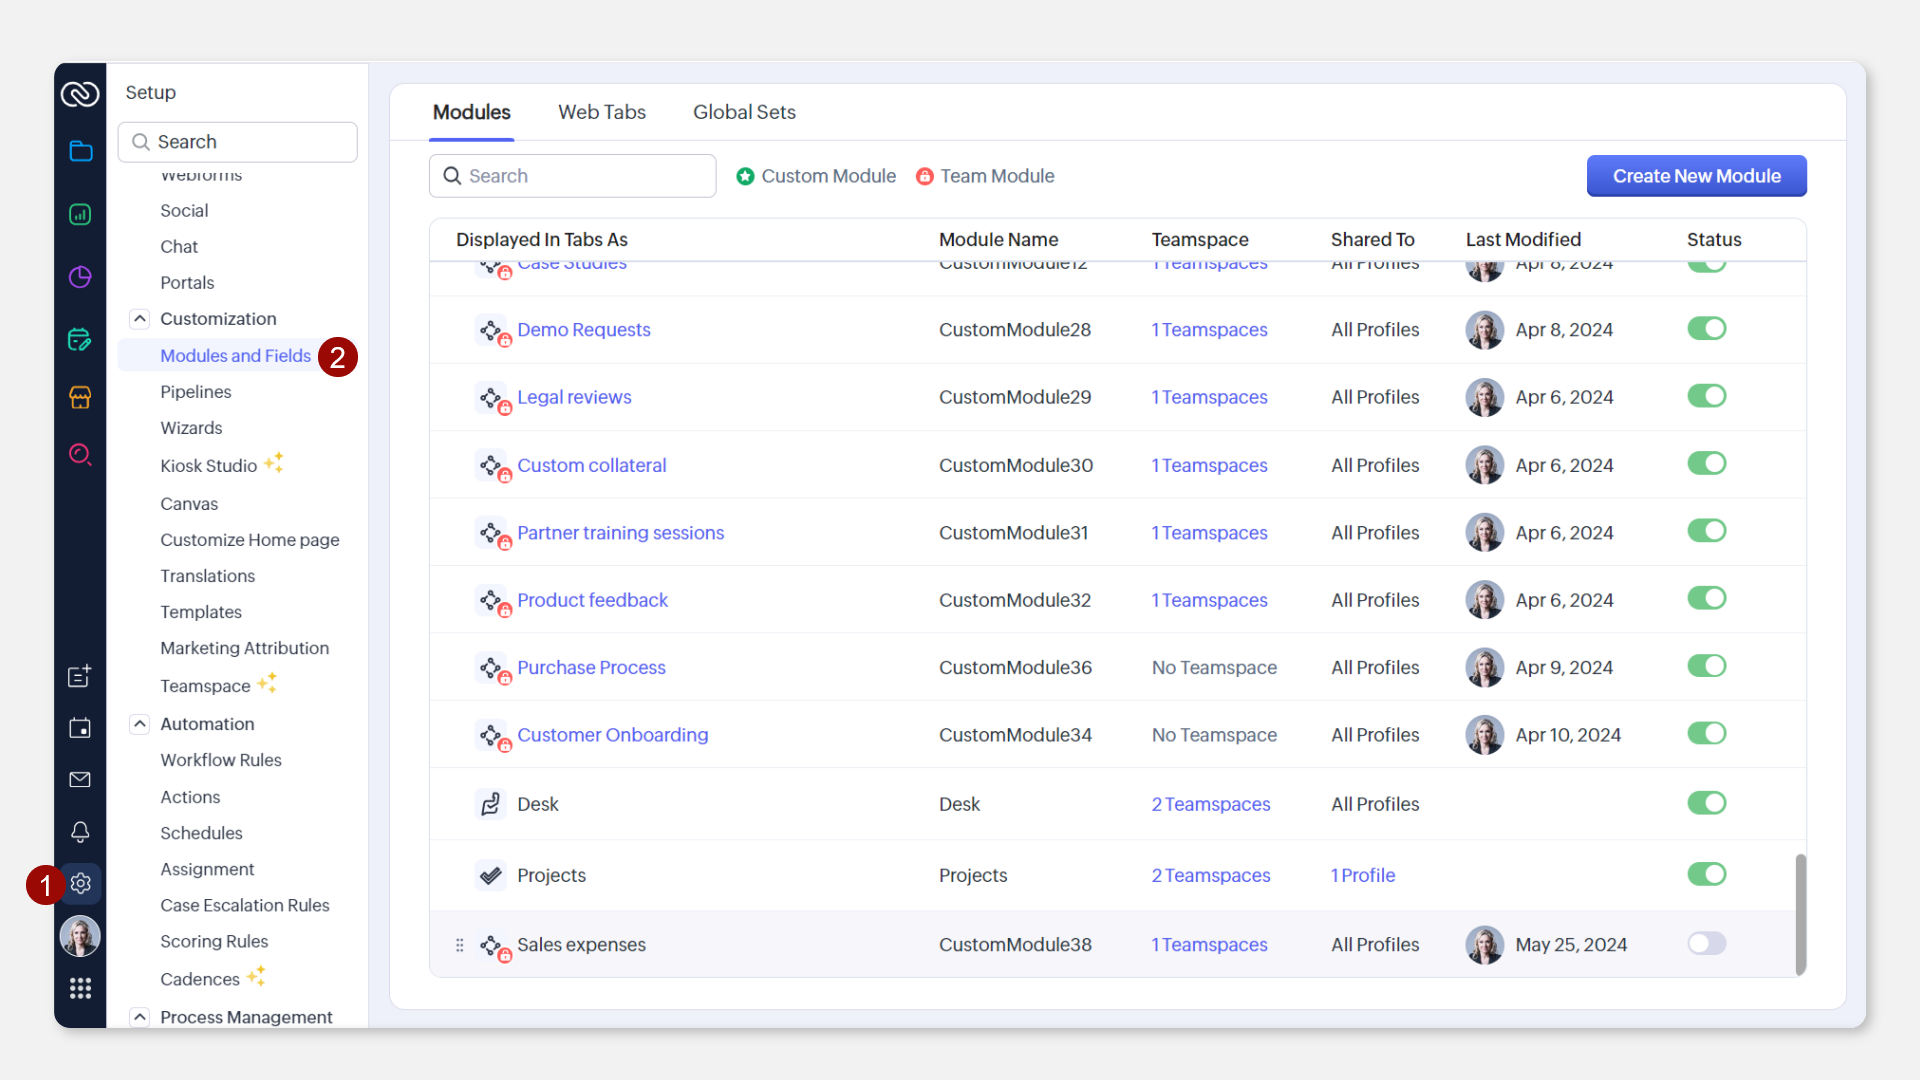Click the Create New Module button

tap(1696, 176)
